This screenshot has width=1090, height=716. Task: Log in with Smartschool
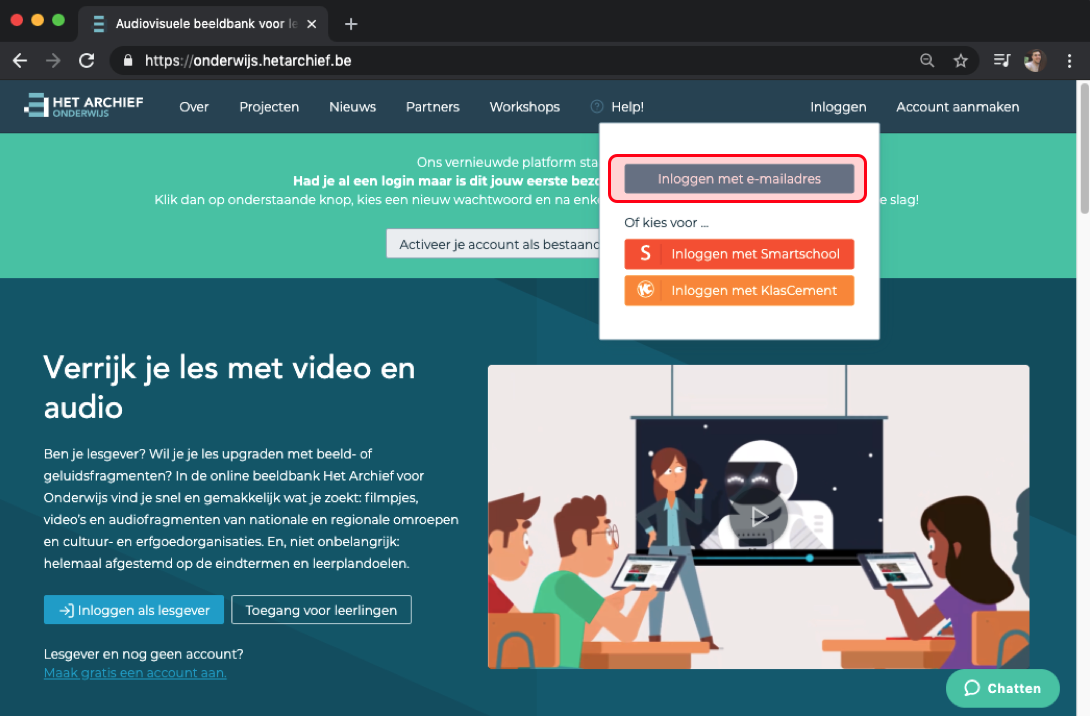[x=739, y=254]
